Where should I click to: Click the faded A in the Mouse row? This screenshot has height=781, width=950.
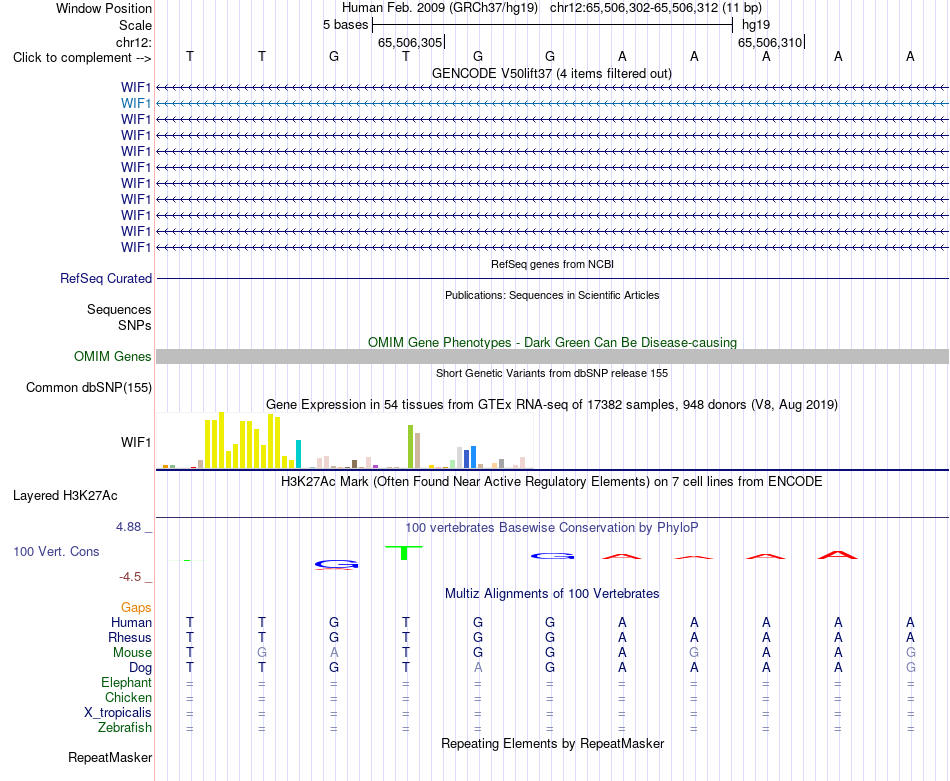[x=334, y=653]
